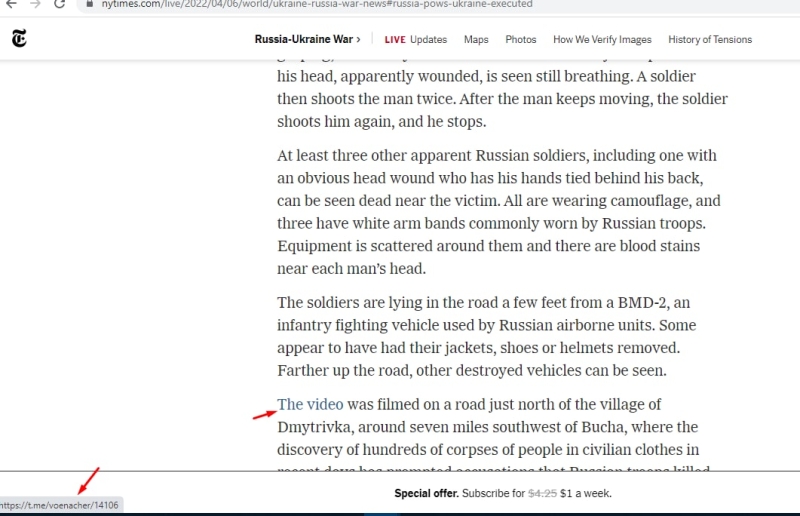Click the New York Times logo icon
The image size is (800, 516).
pos(19,39)
